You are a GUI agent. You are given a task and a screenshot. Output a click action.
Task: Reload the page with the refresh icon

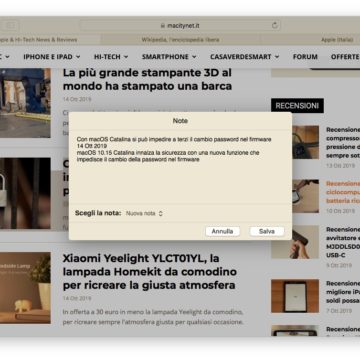coord(275,25)
